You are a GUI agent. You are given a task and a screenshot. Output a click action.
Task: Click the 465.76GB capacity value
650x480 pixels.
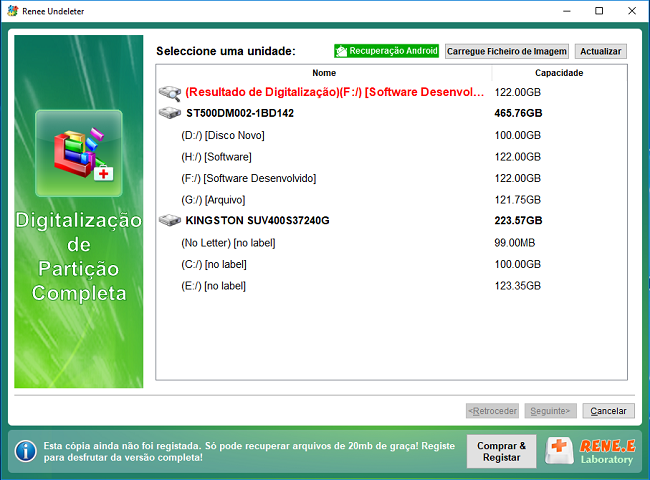[x=518, y=113]
